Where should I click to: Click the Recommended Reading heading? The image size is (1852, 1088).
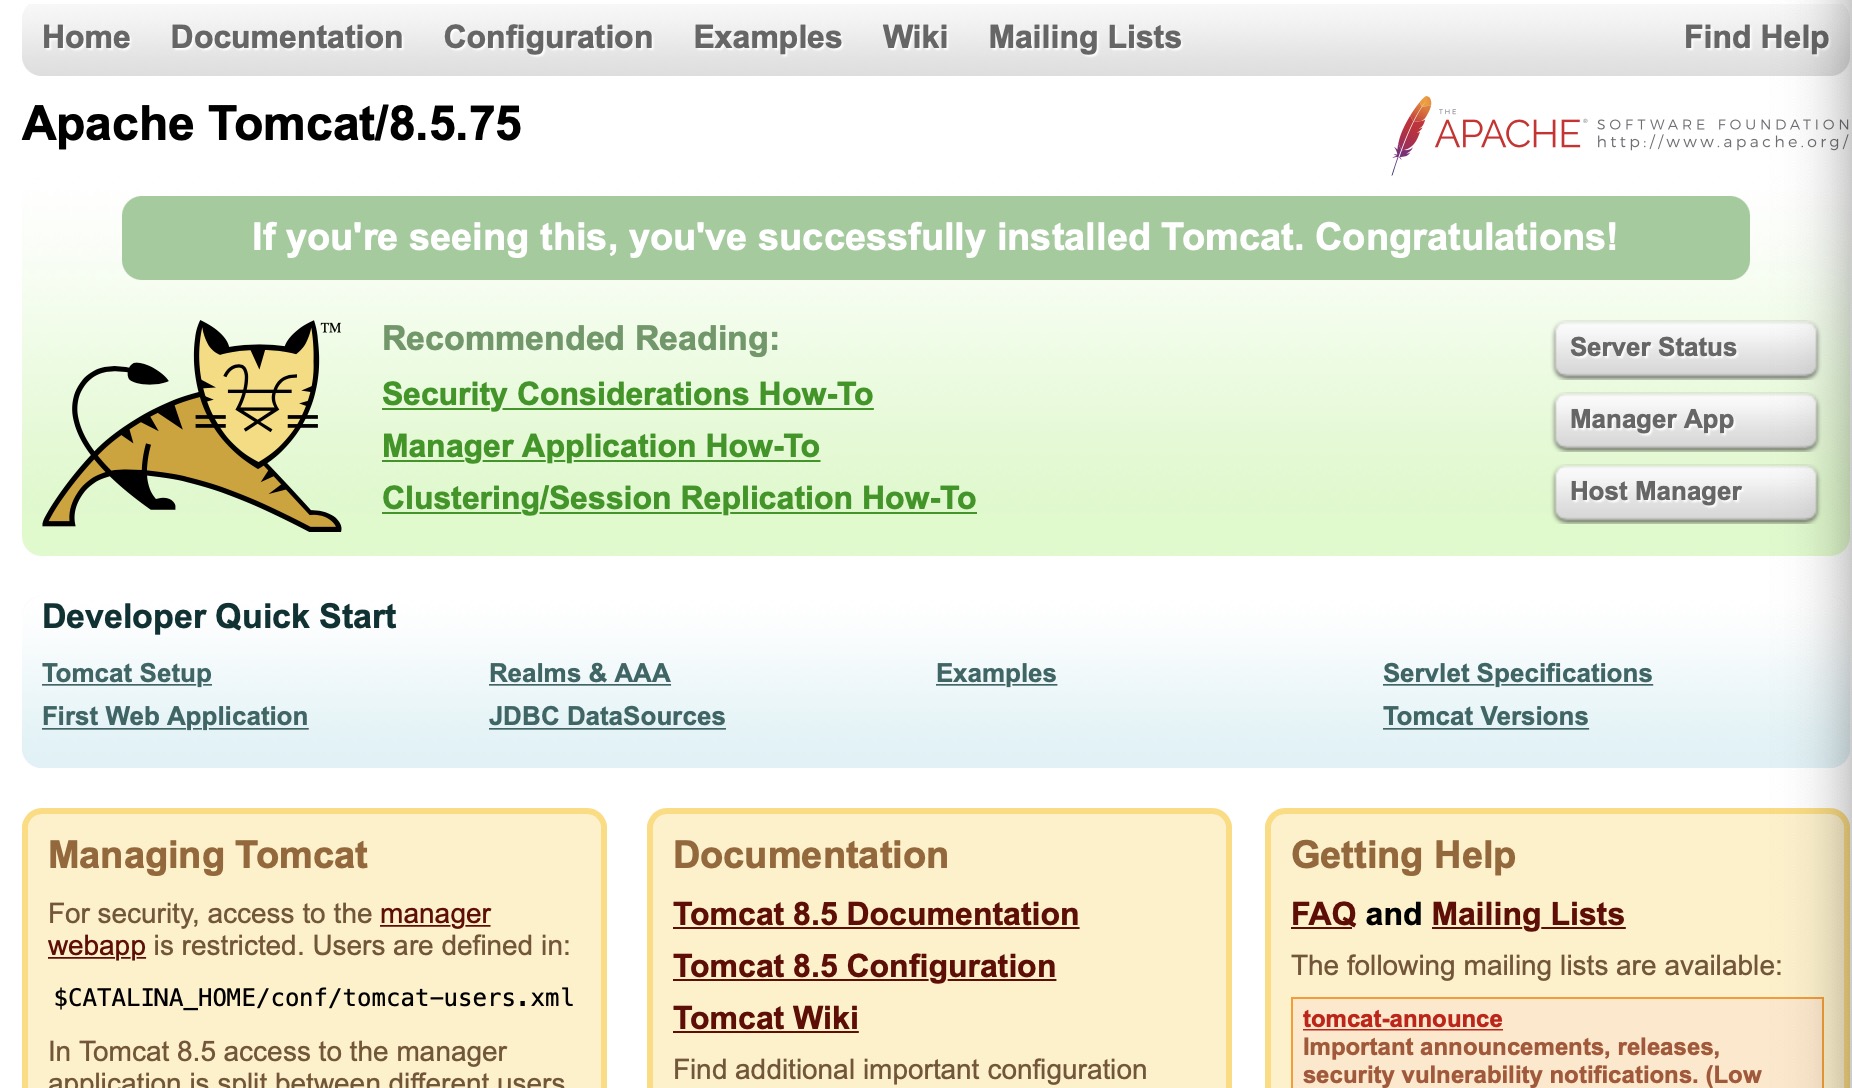click(581, 339)
